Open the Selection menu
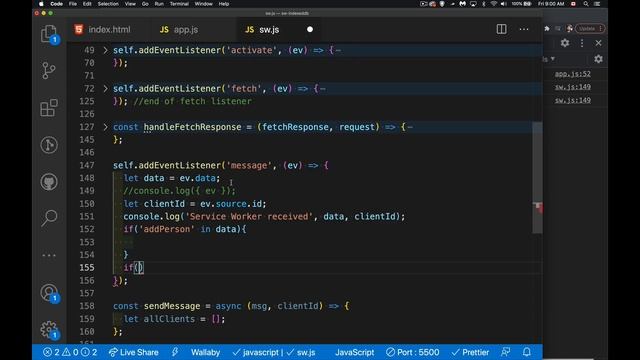Viewport: 640px width, 360px height. pos(108,4)
